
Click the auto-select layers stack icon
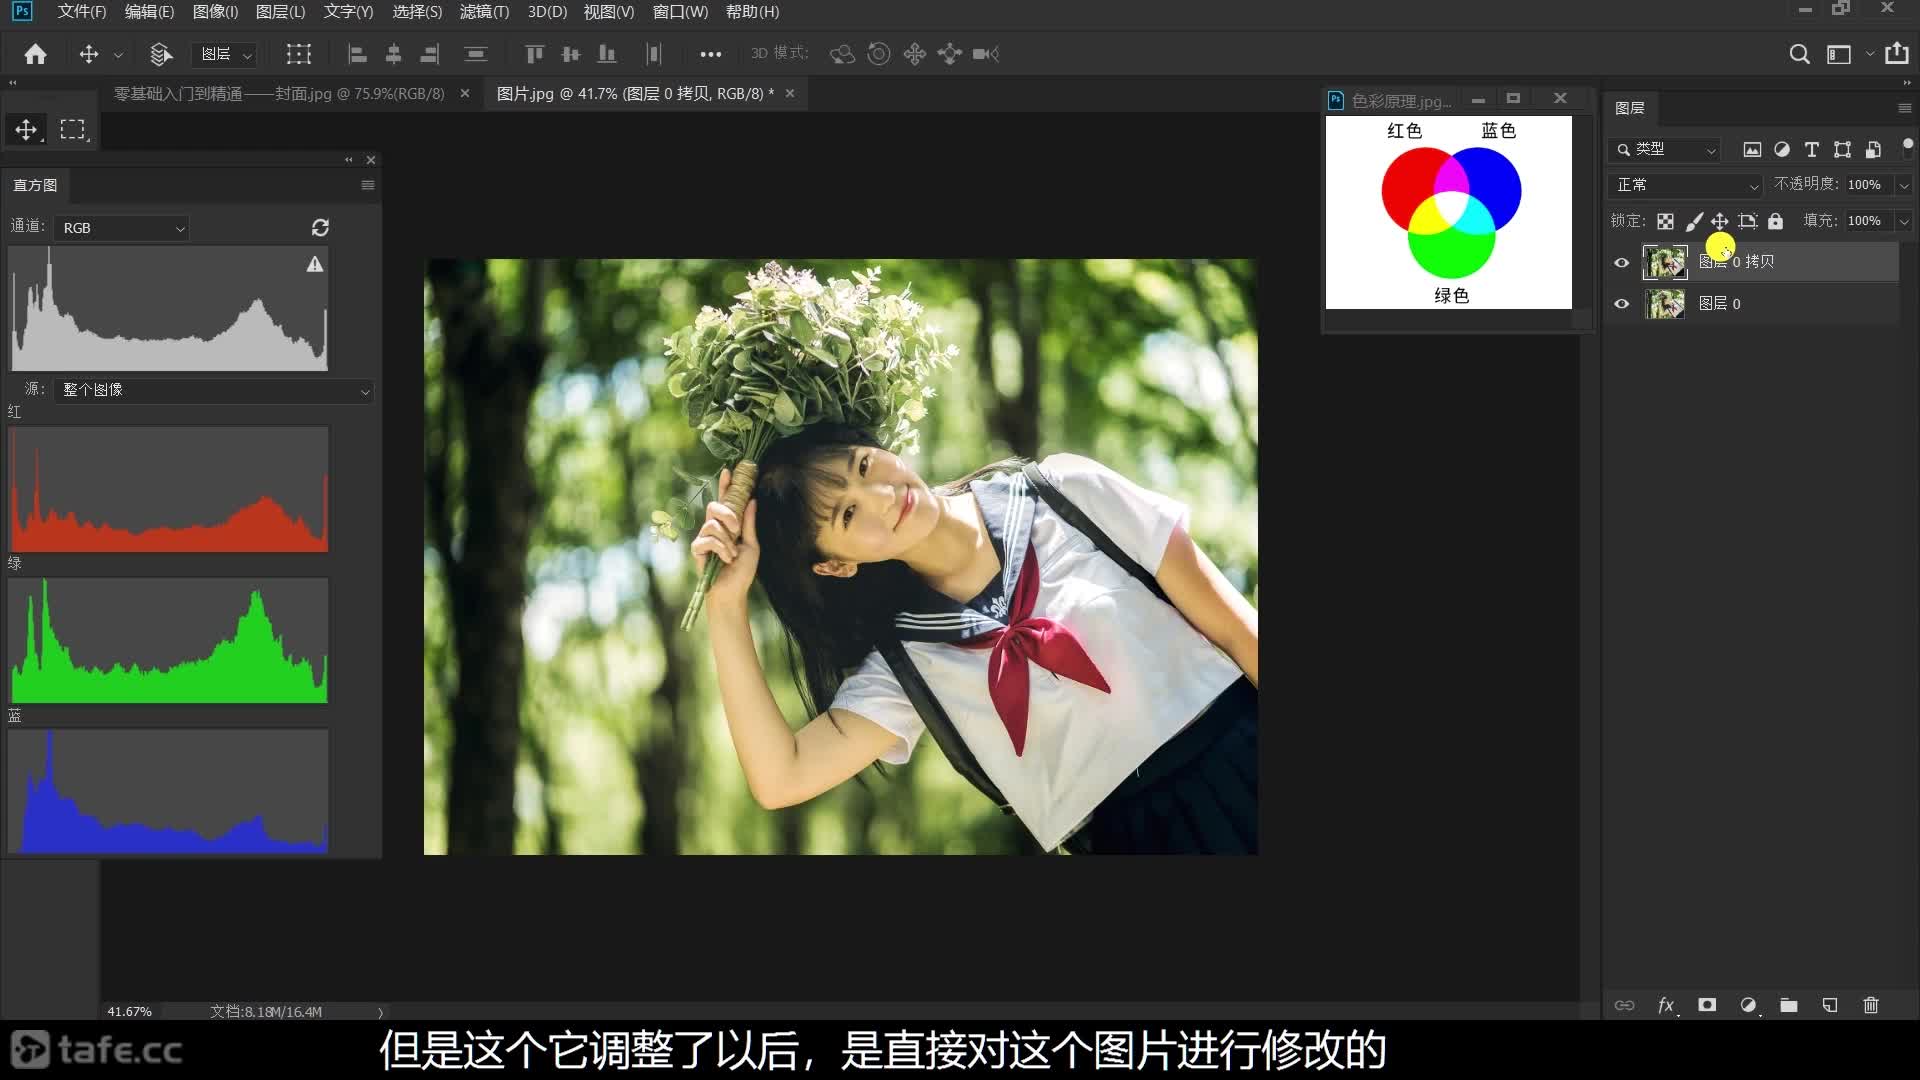click(x=161, y=54)
